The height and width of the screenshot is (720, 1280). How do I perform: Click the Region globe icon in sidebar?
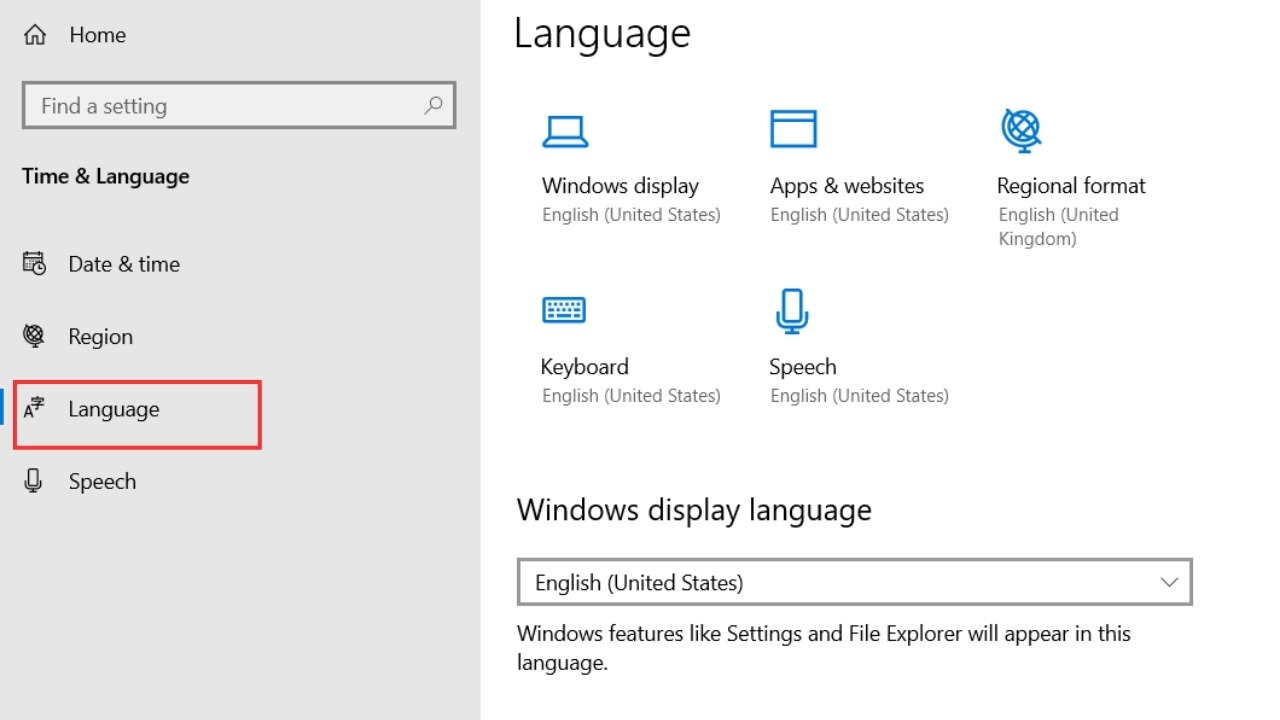point(34,336)
